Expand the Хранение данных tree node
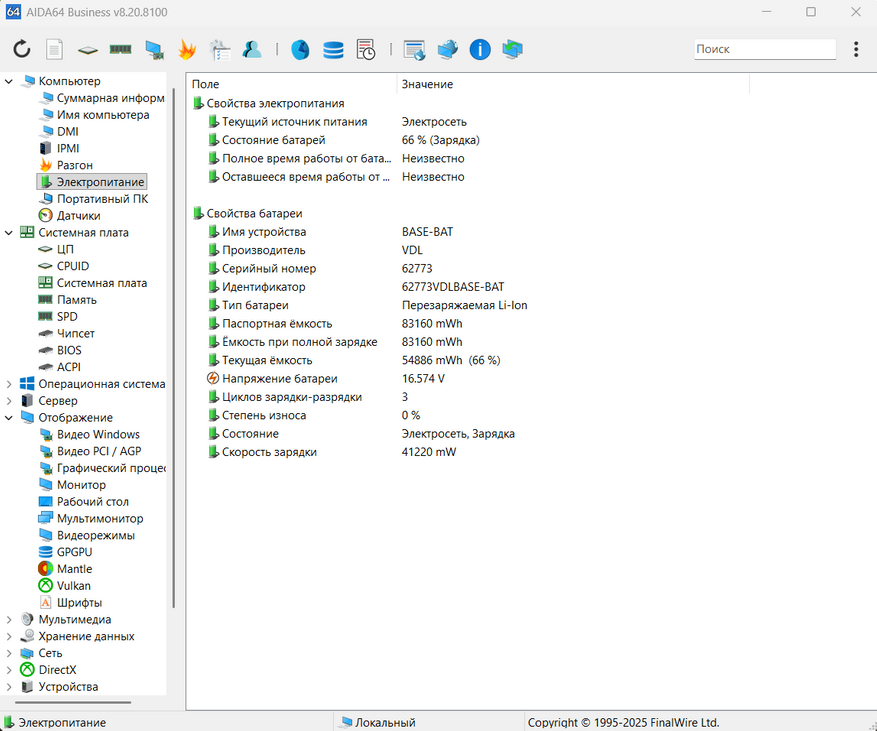The image size is (877, 731). (9, 636)
